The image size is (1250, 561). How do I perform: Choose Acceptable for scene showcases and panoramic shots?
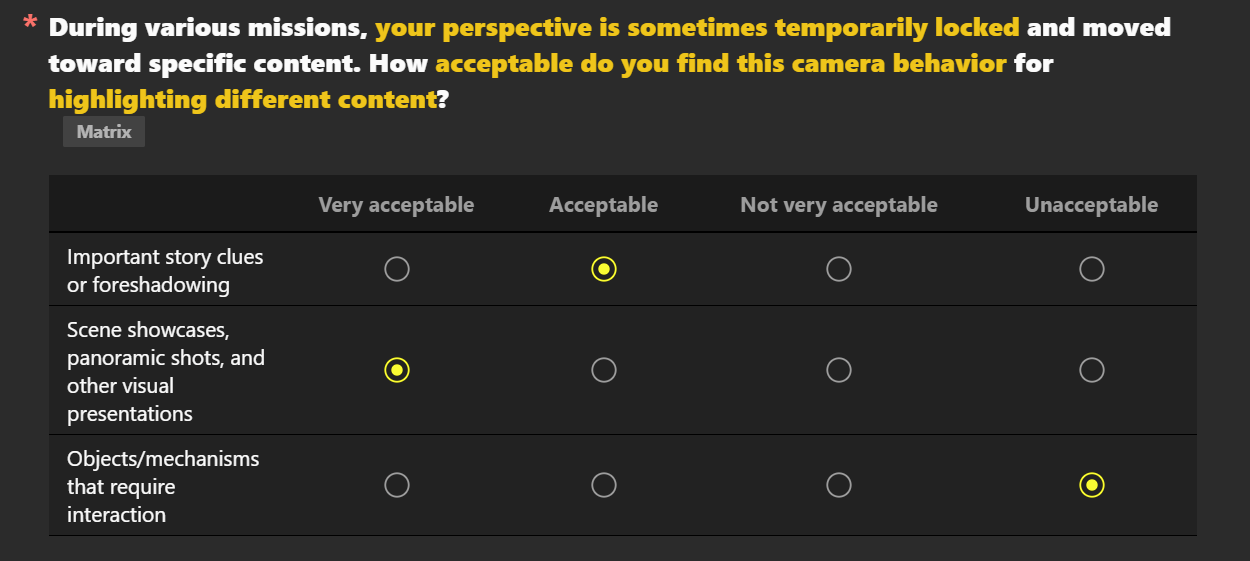click(x=604, y=370)
